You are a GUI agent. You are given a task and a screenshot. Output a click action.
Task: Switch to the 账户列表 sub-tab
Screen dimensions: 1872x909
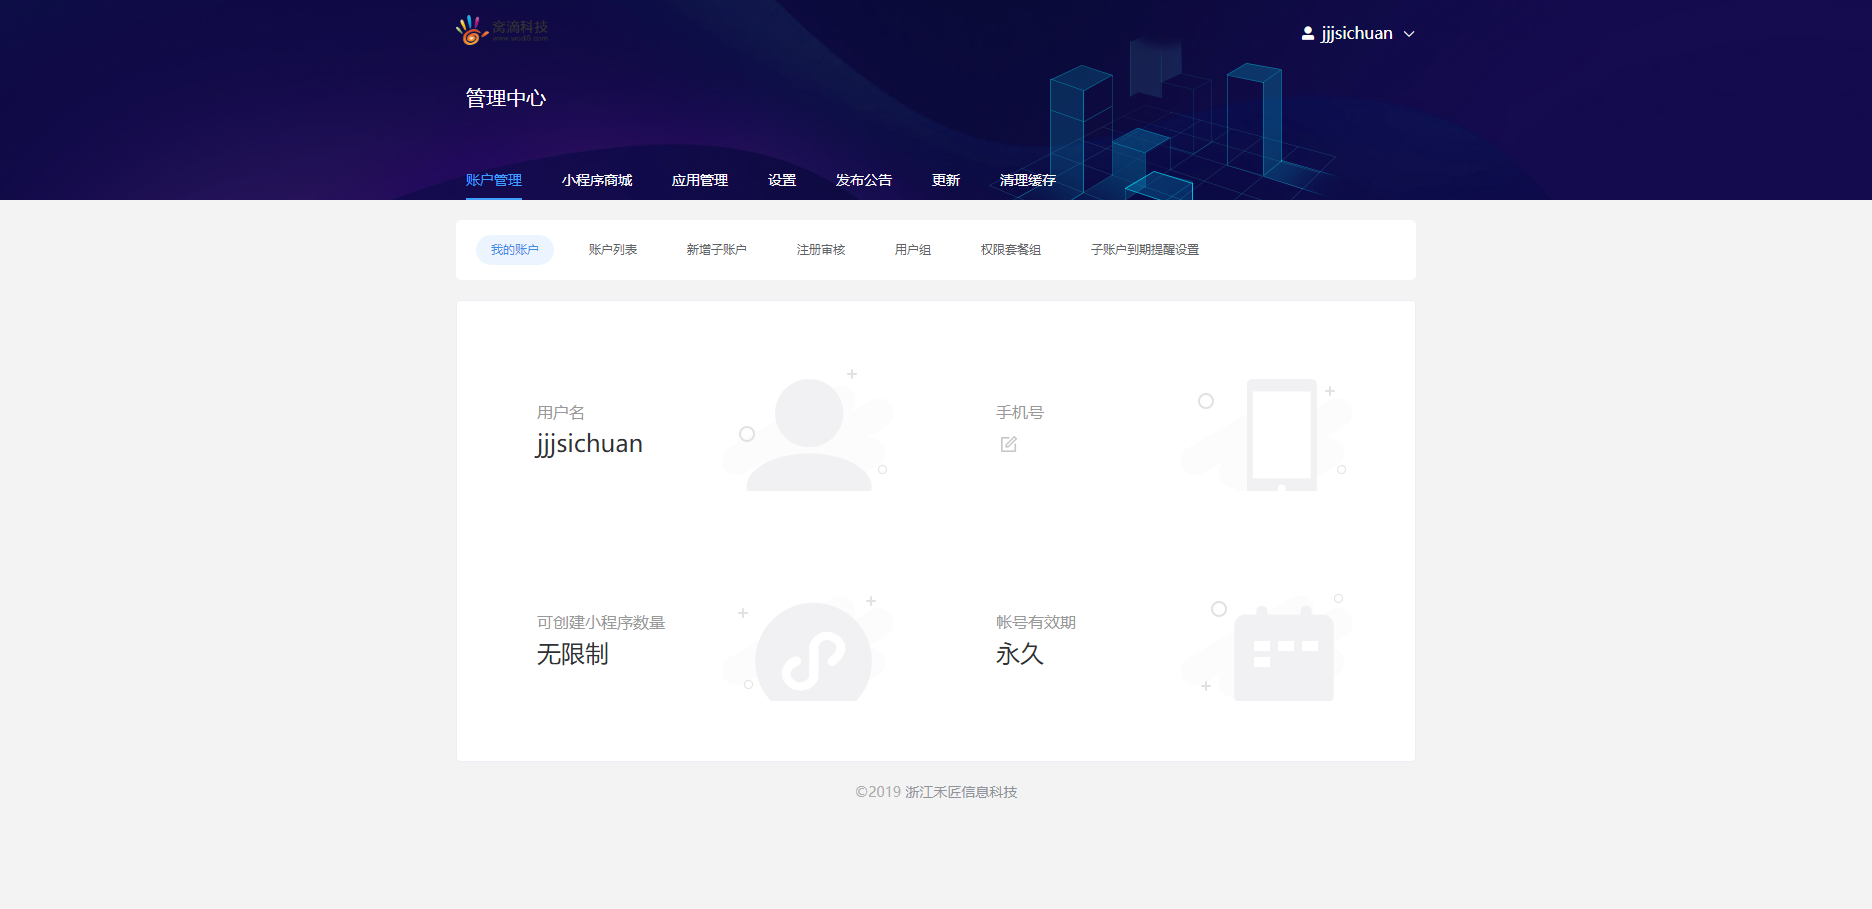click(613, 250)
